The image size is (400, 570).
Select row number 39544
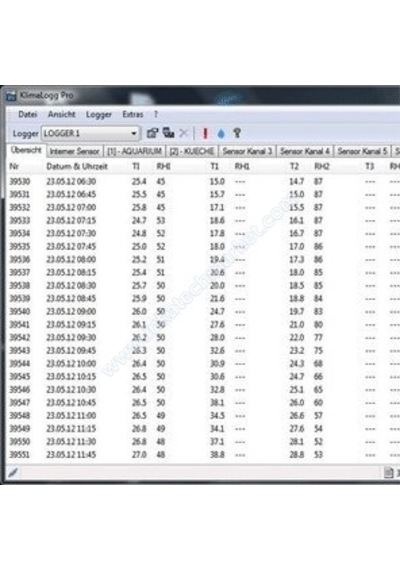20,364
